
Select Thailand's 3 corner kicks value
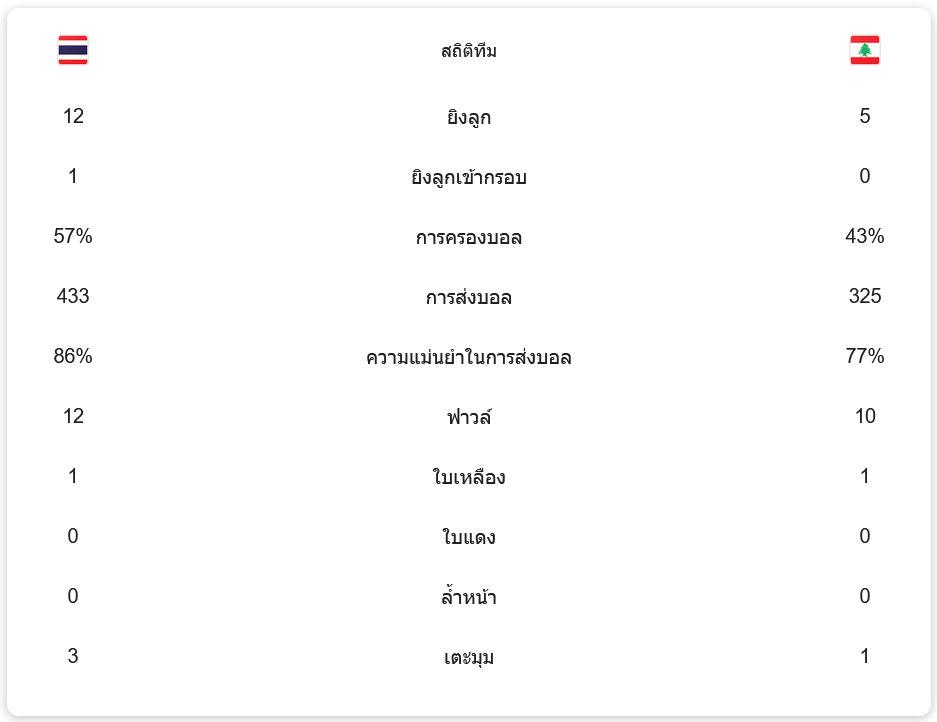point(73,656)
